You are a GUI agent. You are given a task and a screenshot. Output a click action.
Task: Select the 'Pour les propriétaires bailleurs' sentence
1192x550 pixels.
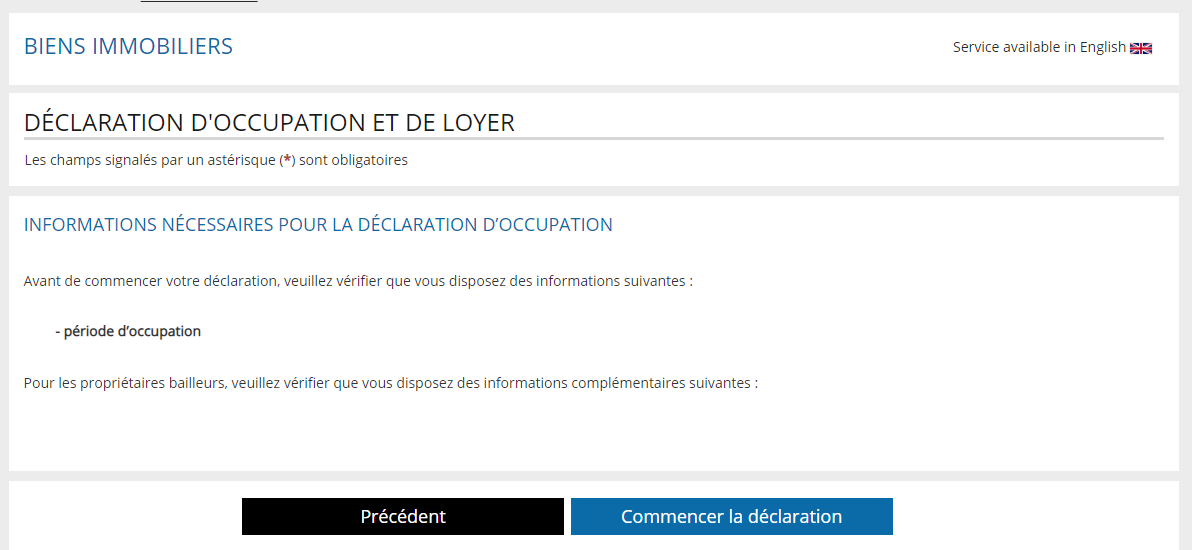coord(391,383)
